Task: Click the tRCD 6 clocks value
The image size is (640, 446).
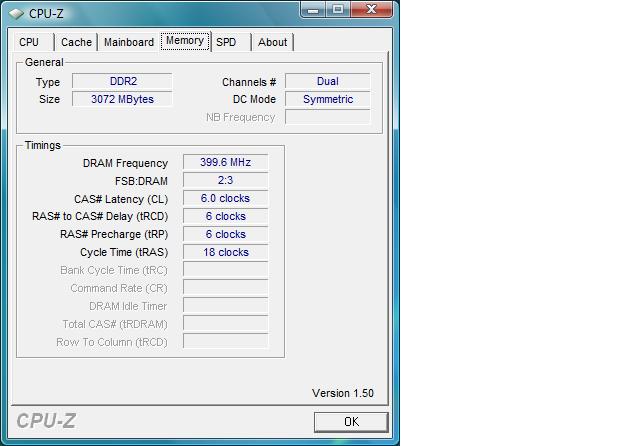Action: (226, 216)
